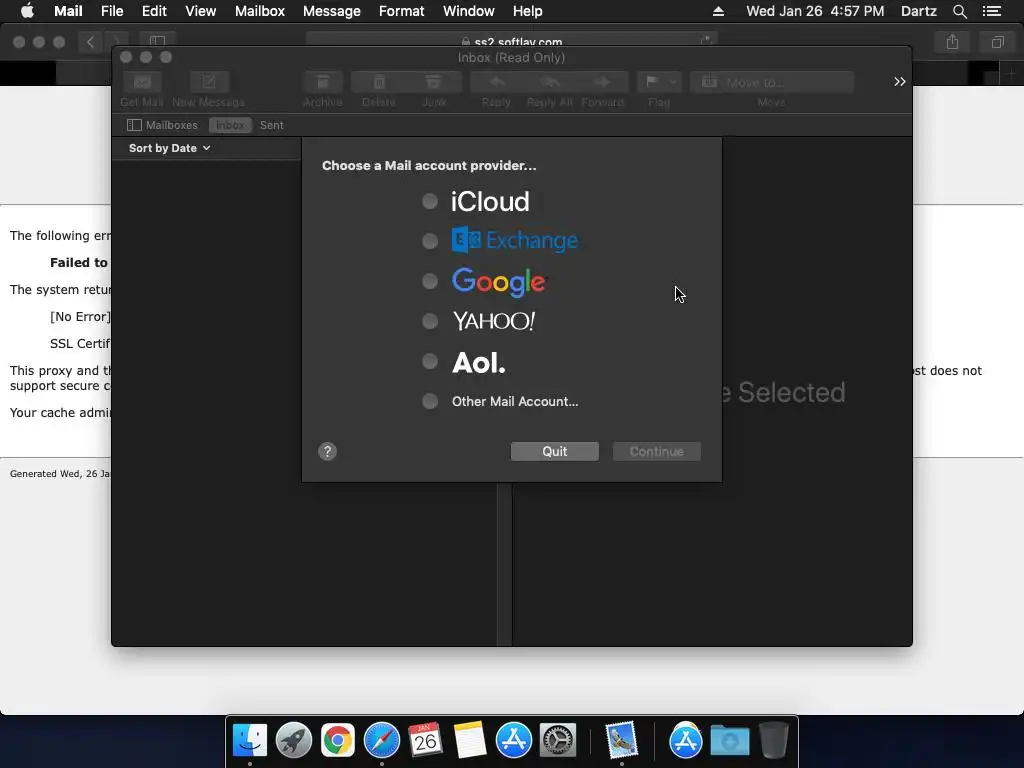Open Finder from the Dock
1024x768 pixels.
click(249, 741)
